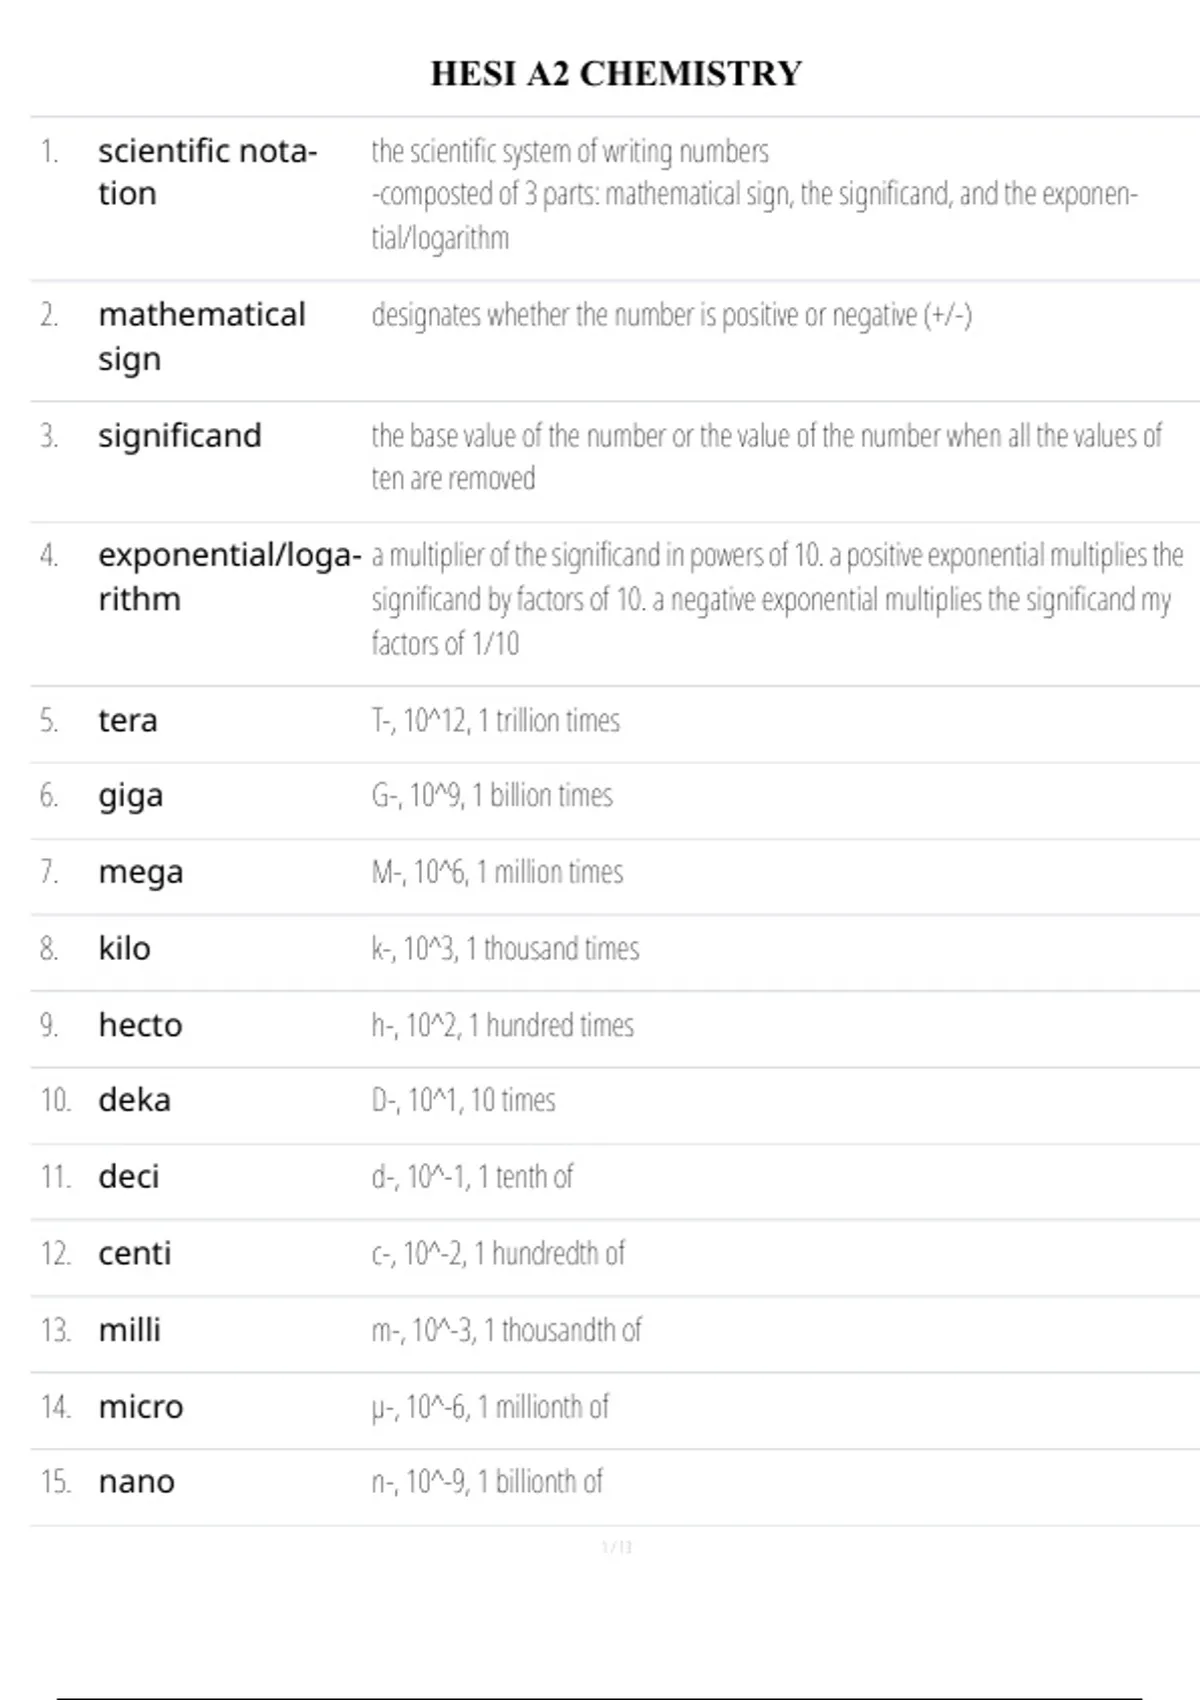Viewport: 1200px width, 1700px height.
Task: Click the term "deka"
Action: tap(135, 1101)
